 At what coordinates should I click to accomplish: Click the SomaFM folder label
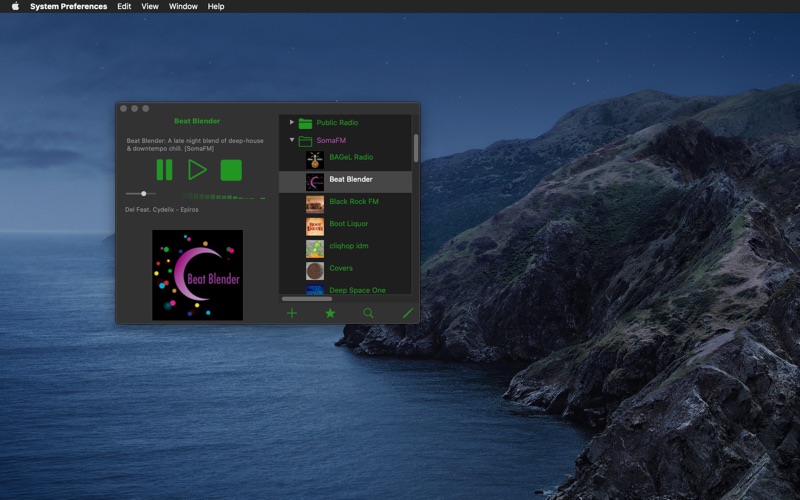click(331, 140)
